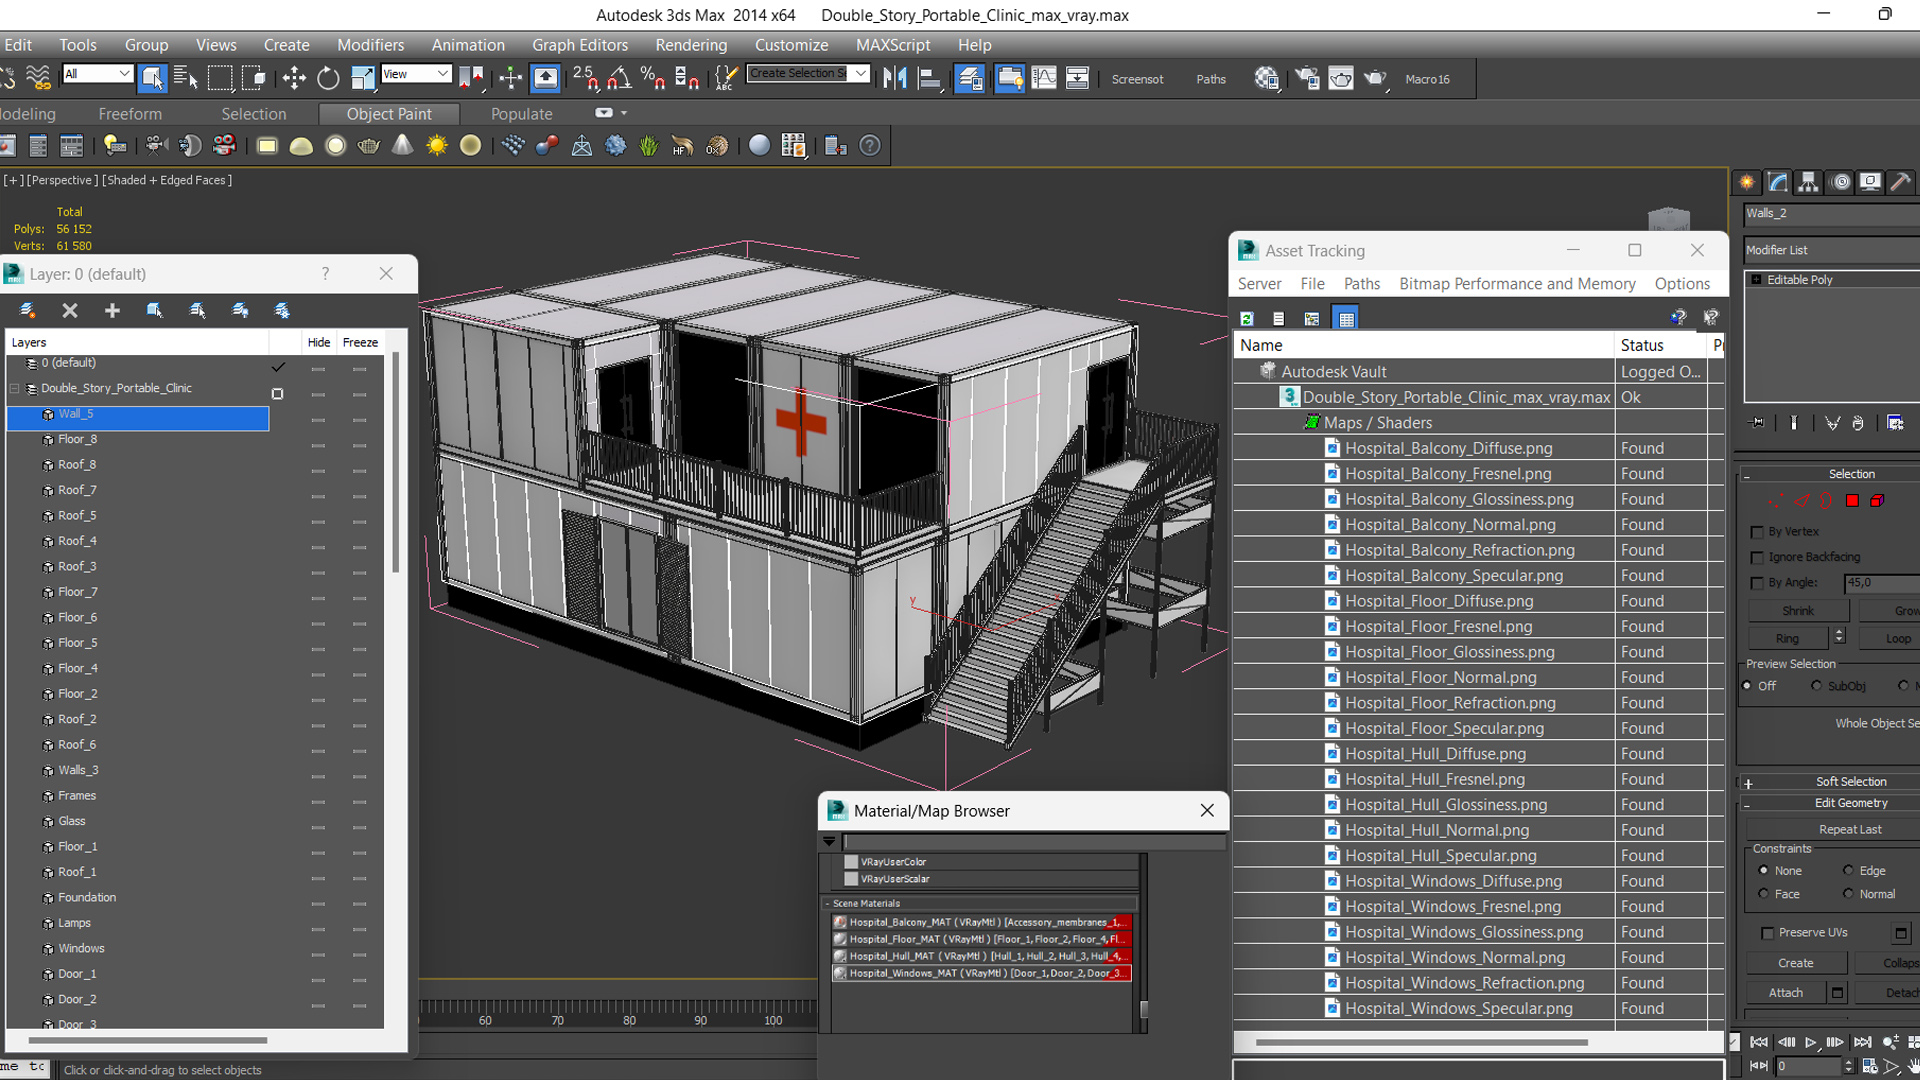Open the MAXScript menu
Screen dimensions: 1920x1080
pyautogui.click(x=893, y=45)
